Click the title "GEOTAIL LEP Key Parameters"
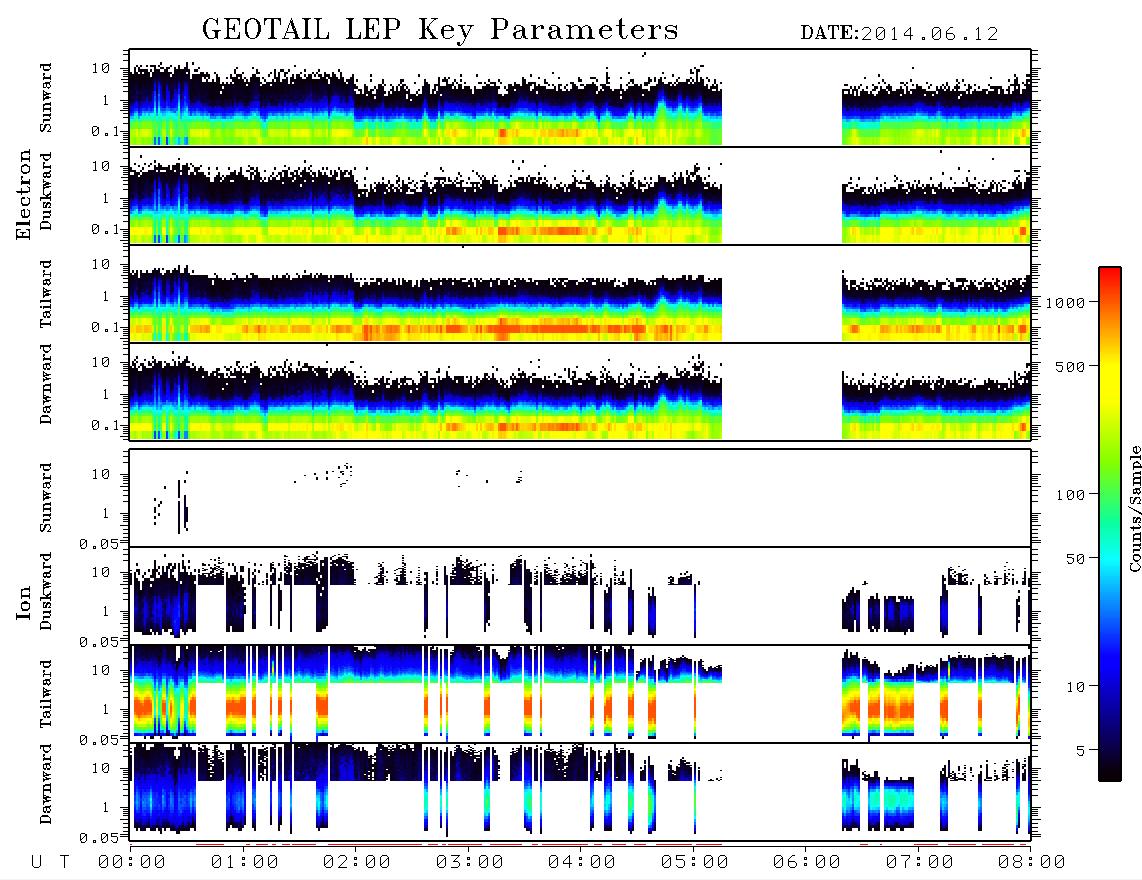Screen dimensions: 1142x880 [440, 30]
